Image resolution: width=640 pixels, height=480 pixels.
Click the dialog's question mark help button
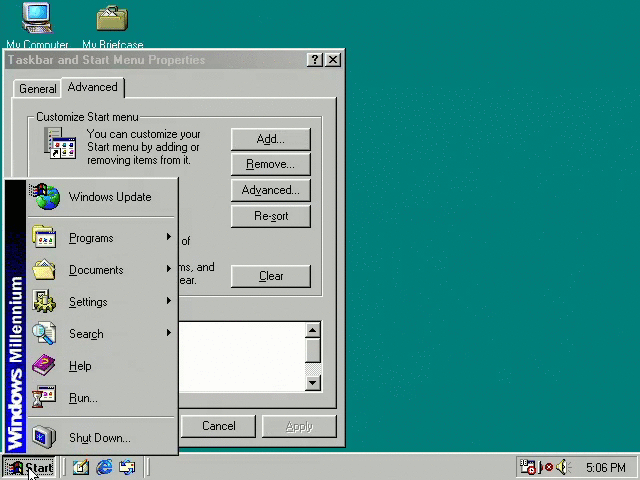315,60
